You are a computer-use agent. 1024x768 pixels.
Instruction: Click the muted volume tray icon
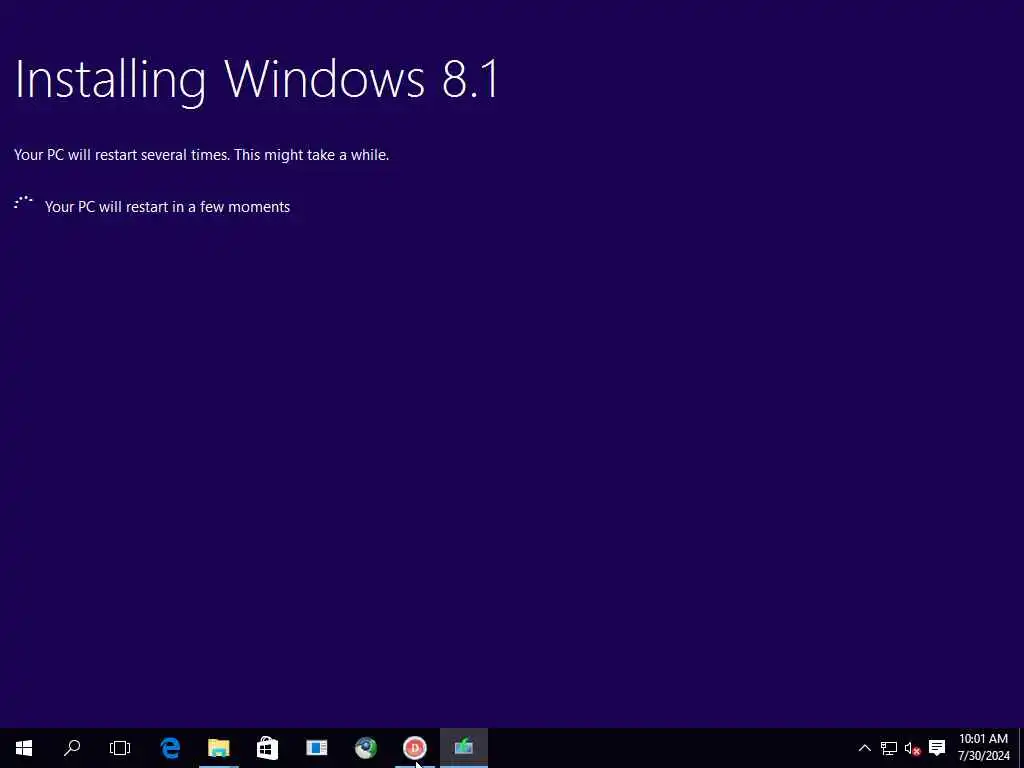(912, 748)
